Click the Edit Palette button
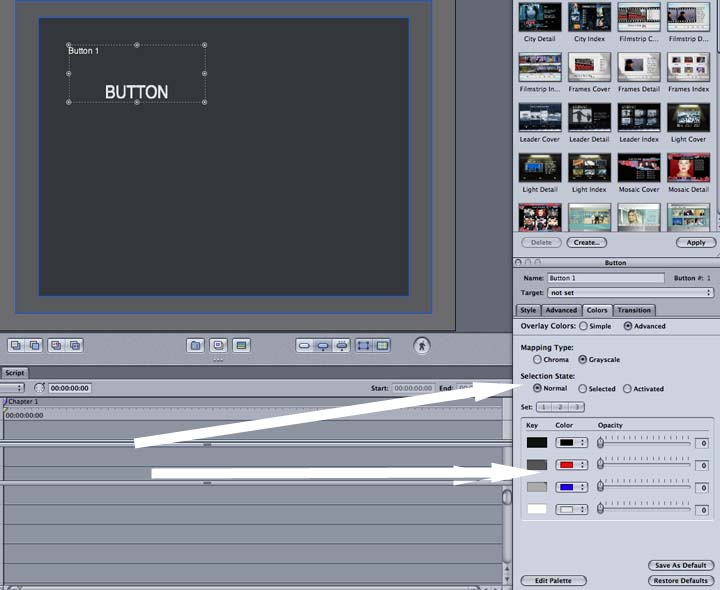The image size is (720, 590). point(553,581)
